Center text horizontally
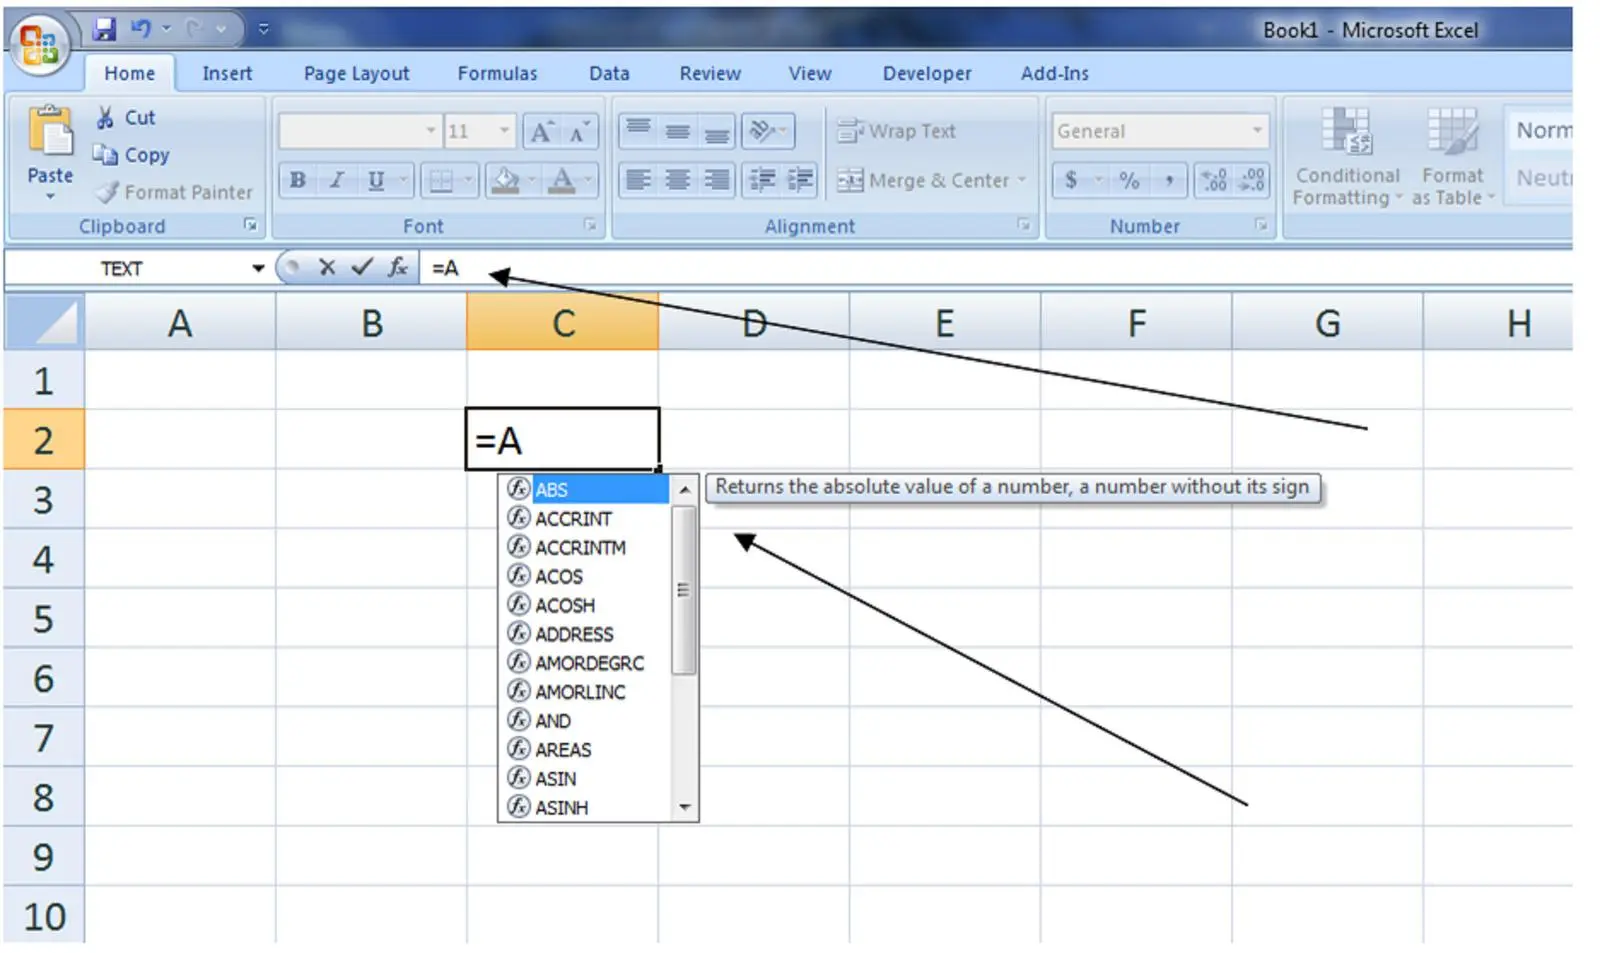1600x953 pixels. pos(678,180)
